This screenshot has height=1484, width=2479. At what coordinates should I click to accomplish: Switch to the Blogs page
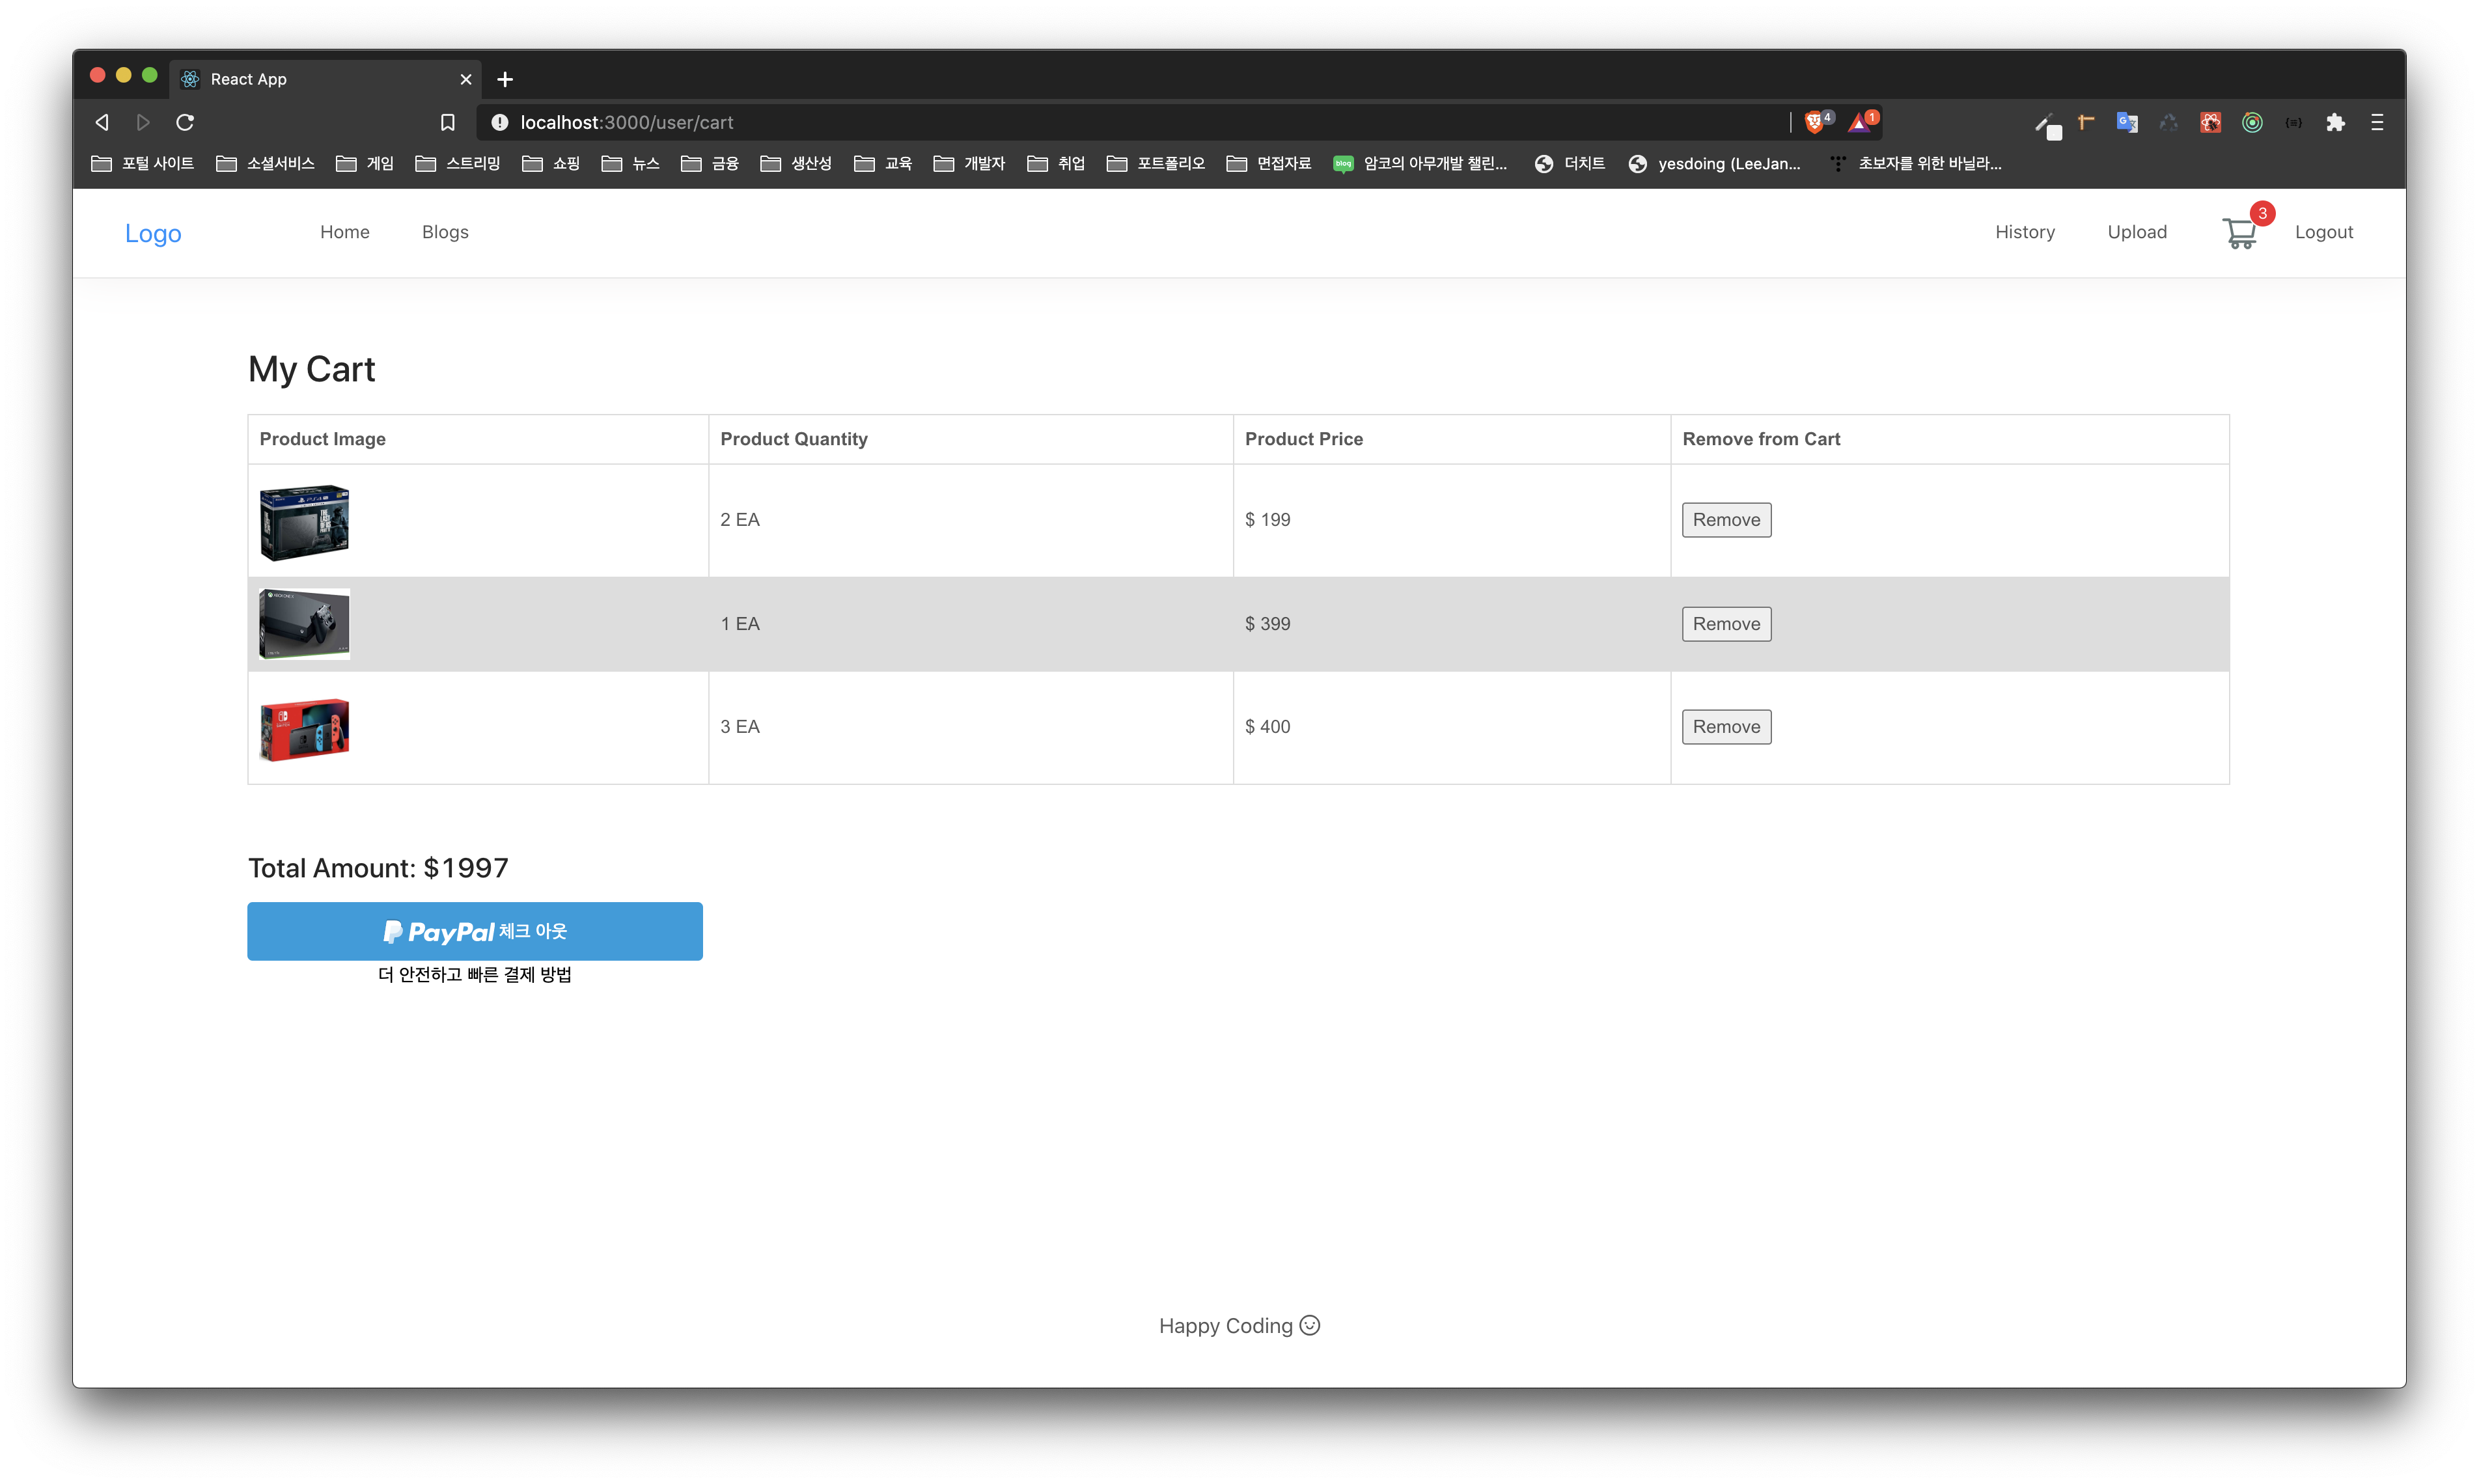[445, 231]
